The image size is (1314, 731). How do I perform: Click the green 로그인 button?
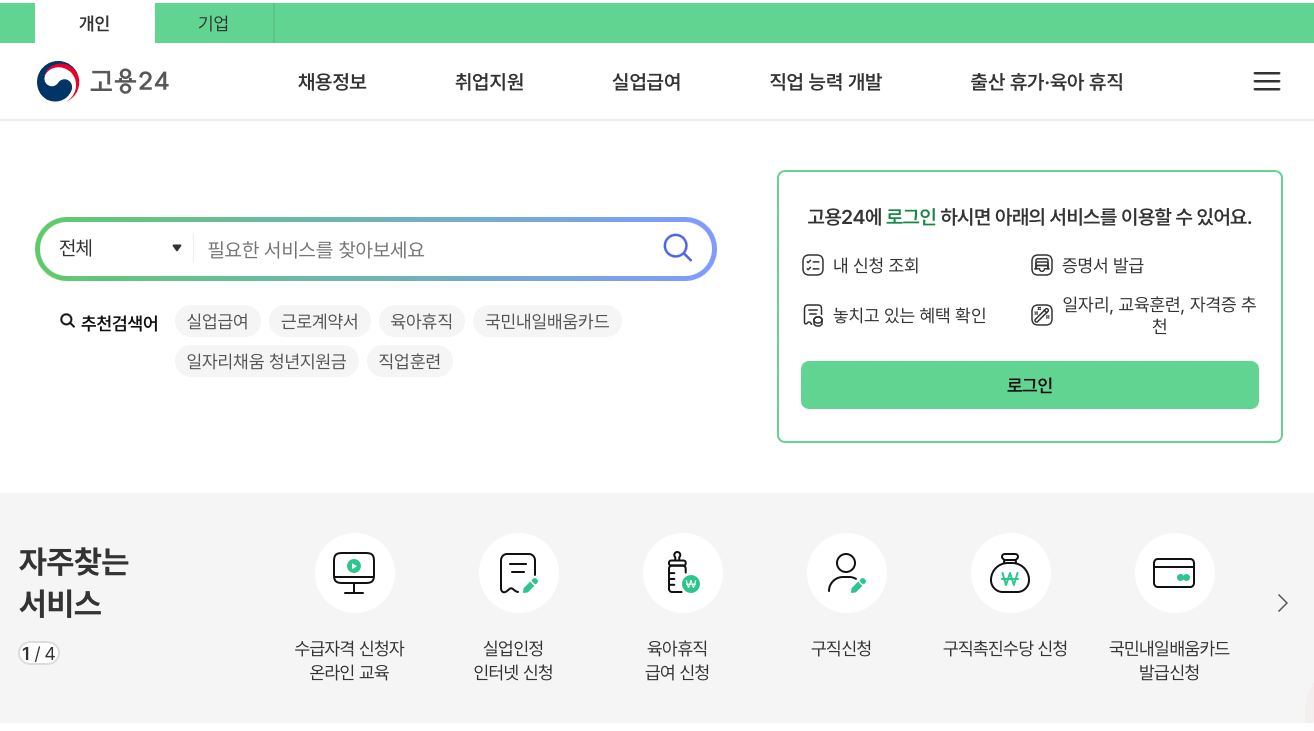tap(1030, 385)
